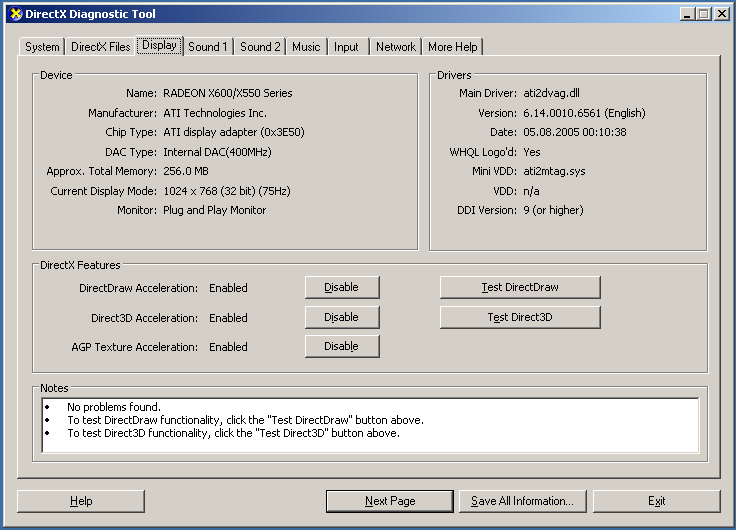736x530 pixels.
Task: Click Save All Information button
Action: click(x=522, y=501)
